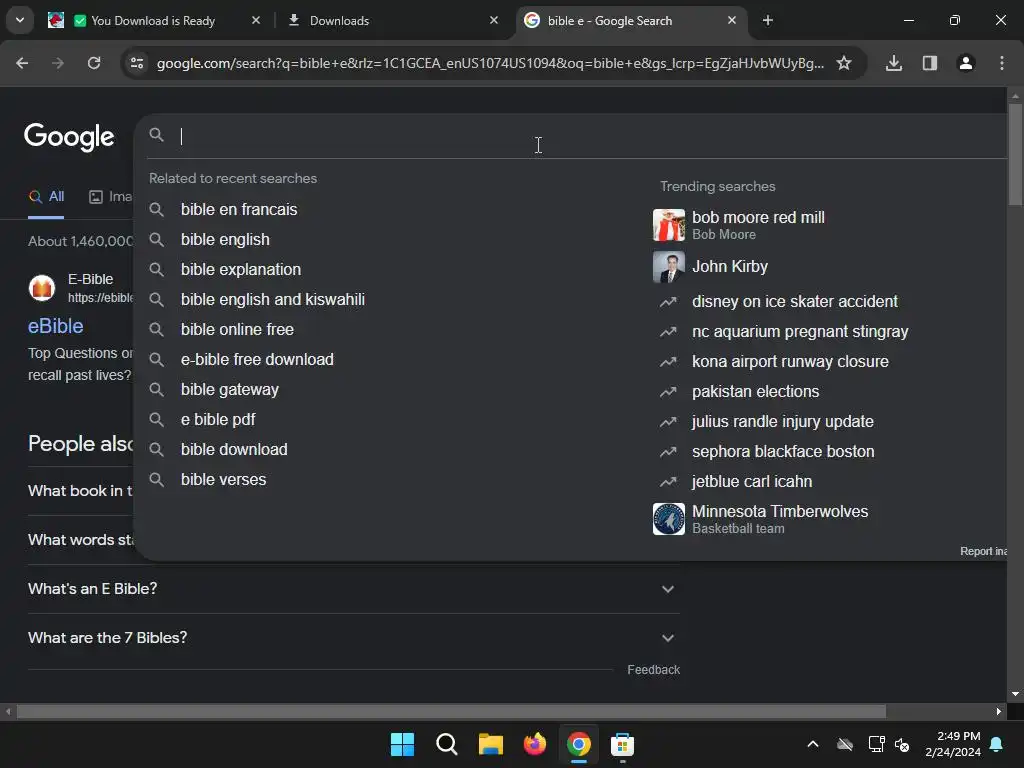
Task: Open Chrome downloads tray icon
Action: (x=894, y=63)
